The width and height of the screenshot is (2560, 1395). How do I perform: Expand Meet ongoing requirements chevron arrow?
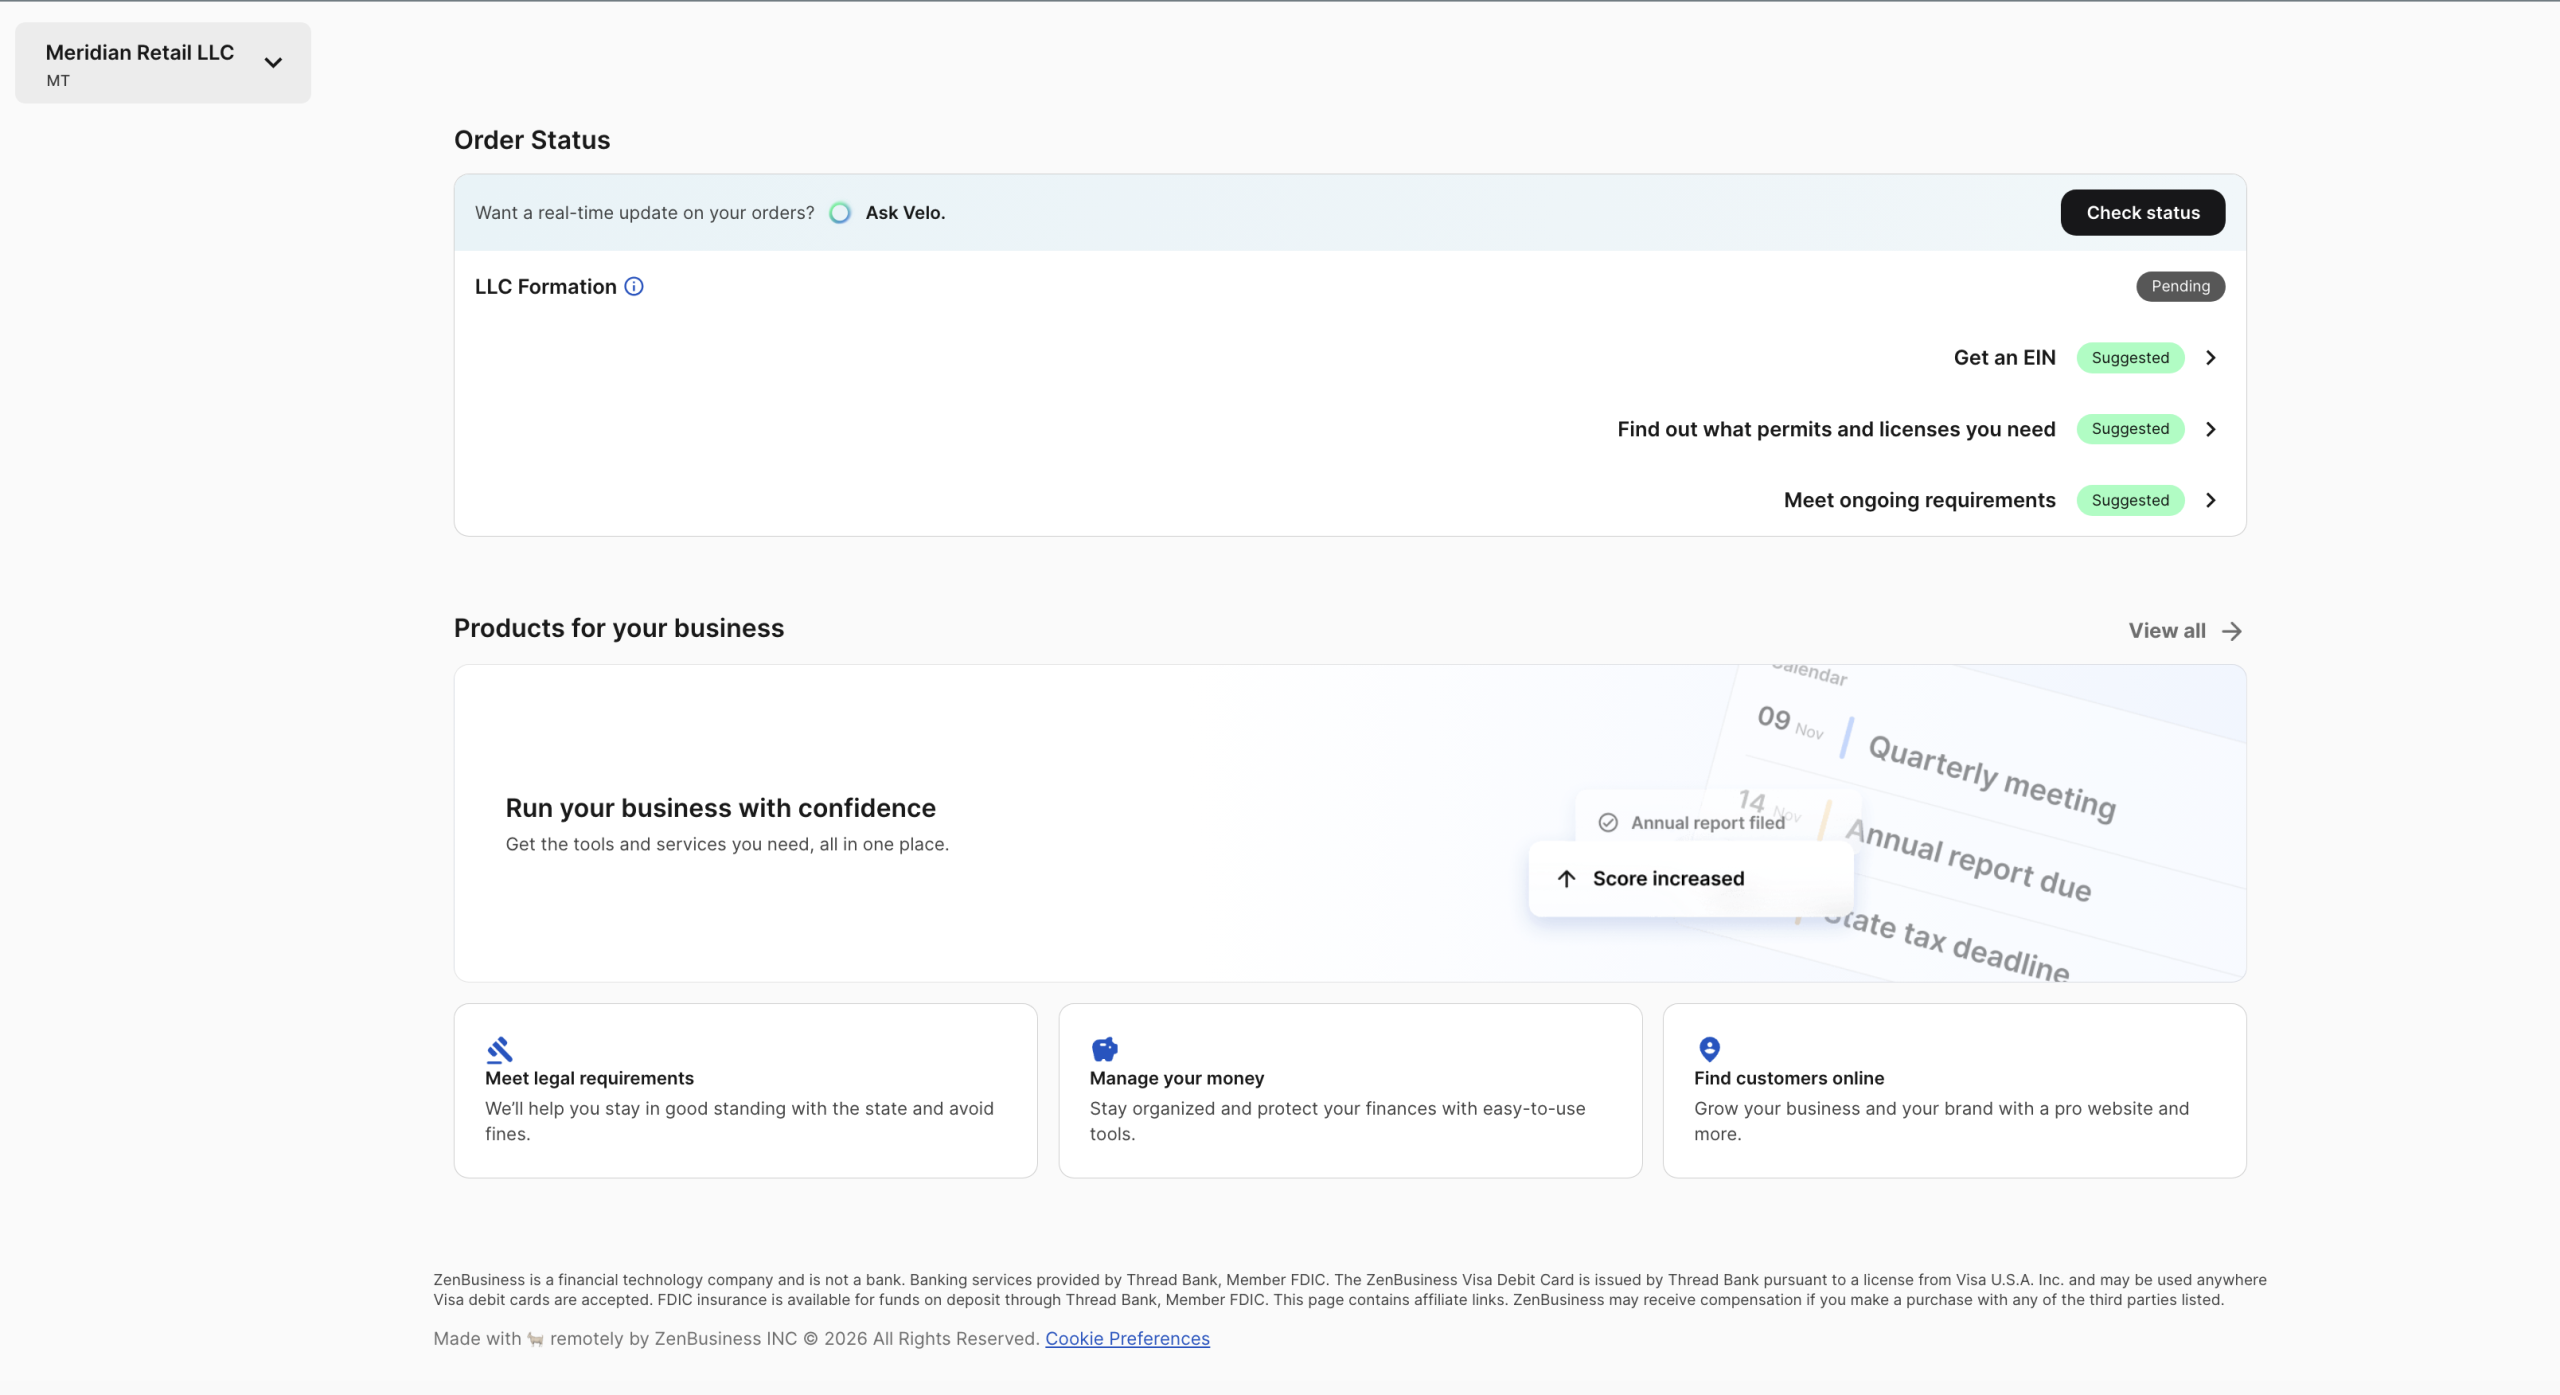[x=2211, y=500]
